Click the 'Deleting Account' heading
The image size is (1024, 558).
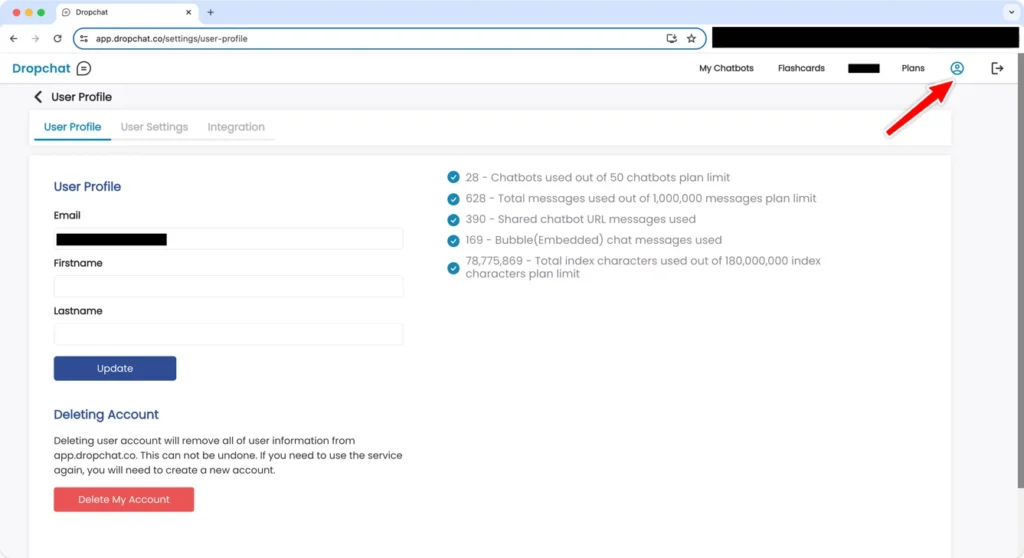tap(106, 414)
